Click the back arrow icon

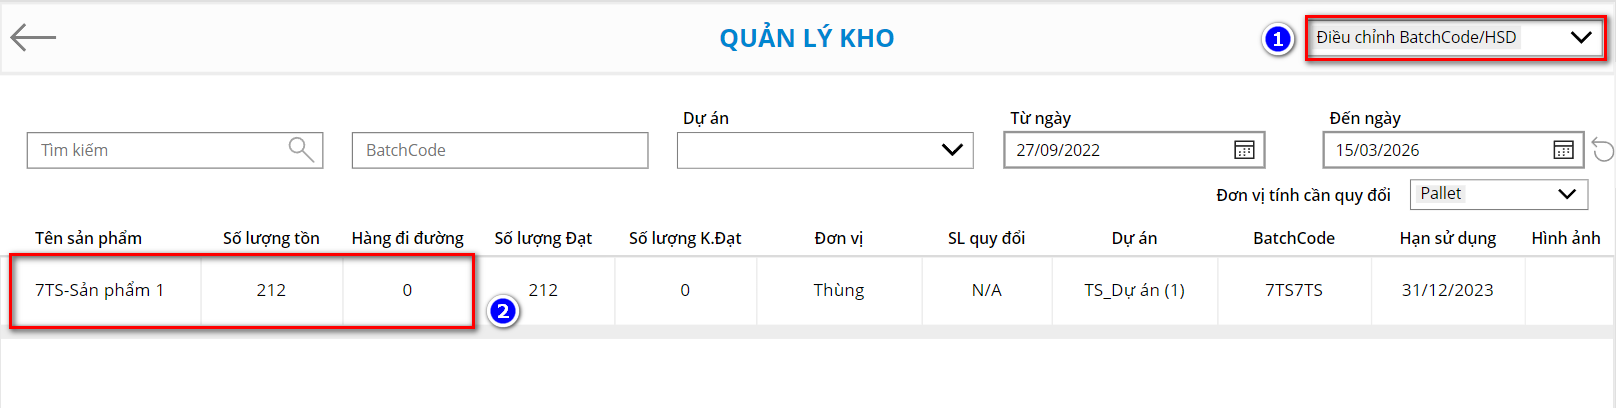point(33,38)
